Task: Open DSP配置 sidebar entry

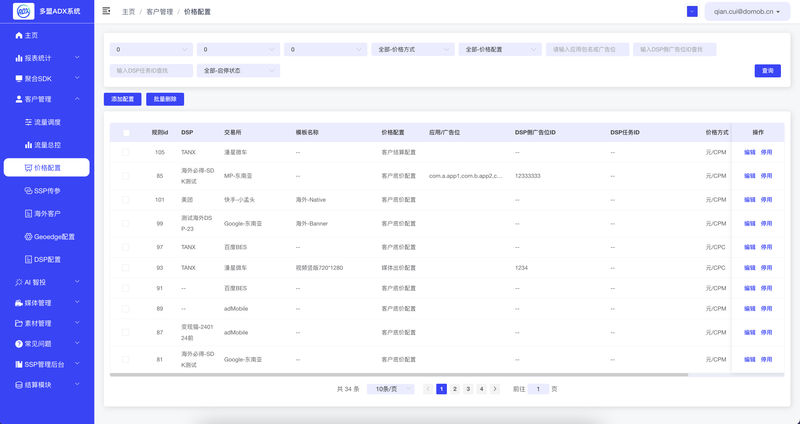Action: tap(47, 259)
